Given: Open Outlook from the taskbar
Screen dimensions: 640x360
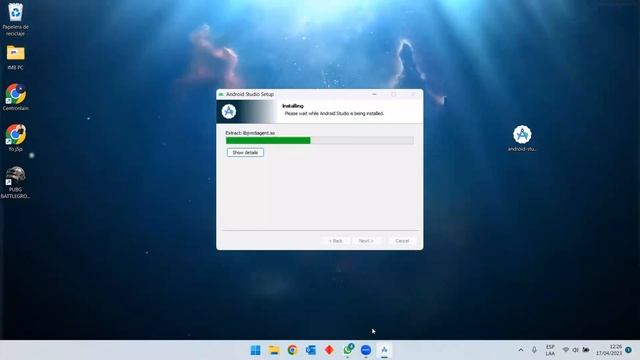Looking at the screenshot, I should (x=311, y=350).
